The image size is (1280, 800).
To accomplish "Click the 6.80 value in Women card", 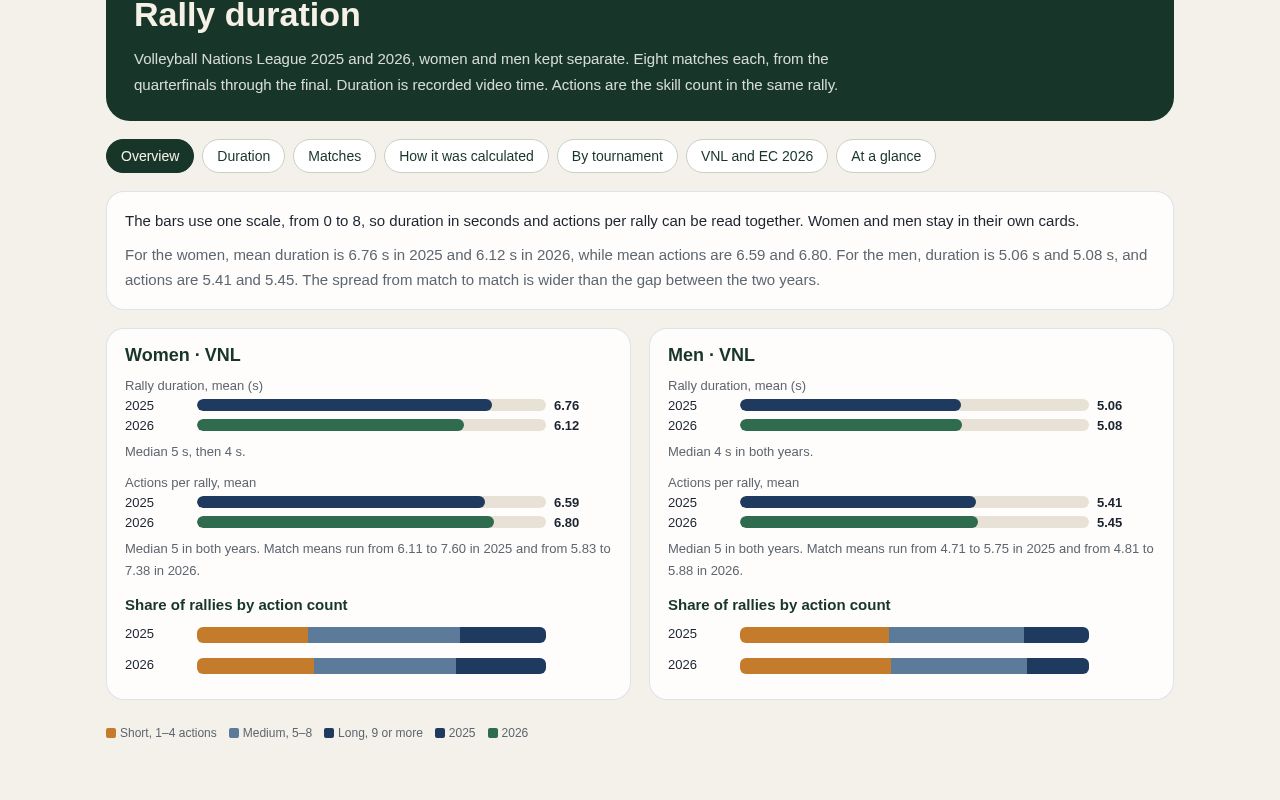I will click(567, 522).
